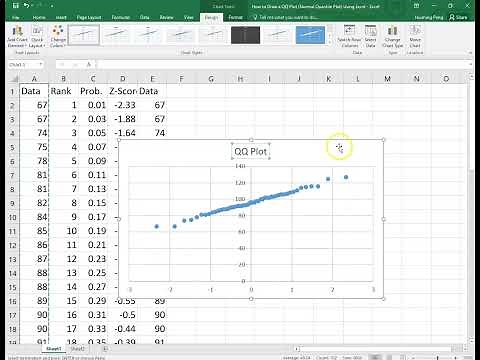Collapse the ribbon with the arrow
Viewport: 480px width, 360px height.
click(470, 53)
